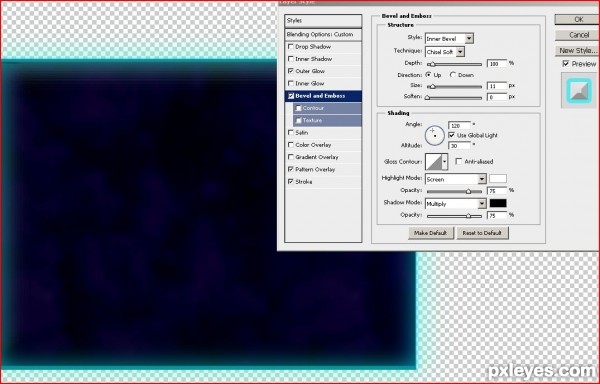
Task: Click the Shadow opacity input field
Action: 497,216
